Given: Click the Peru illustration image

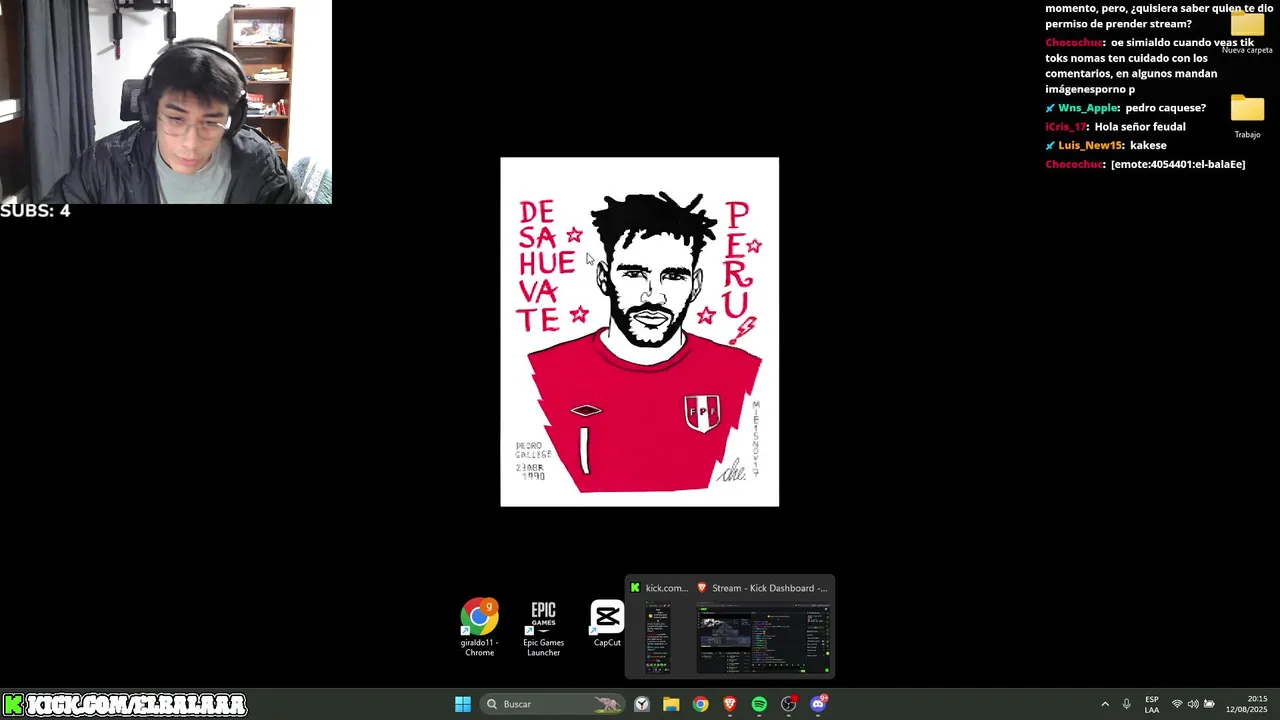Looking at the screenshot, I should (639, 331).
